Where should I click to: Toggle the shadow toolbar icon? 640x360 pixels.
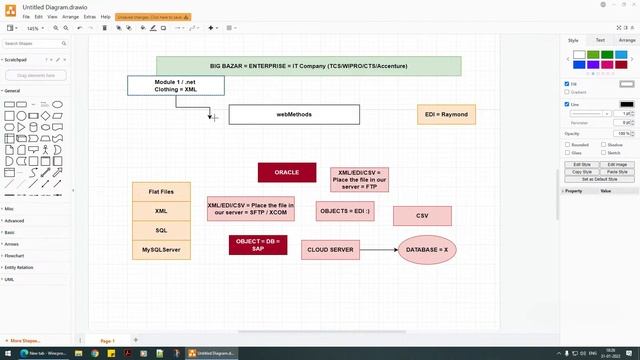point(163,28)
